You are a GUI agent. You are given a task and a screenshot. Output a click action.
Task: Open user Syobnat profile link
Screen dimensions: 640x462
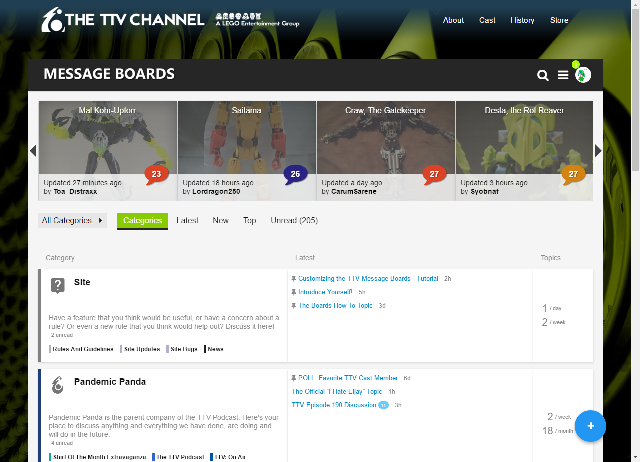[x=484, y=192]
